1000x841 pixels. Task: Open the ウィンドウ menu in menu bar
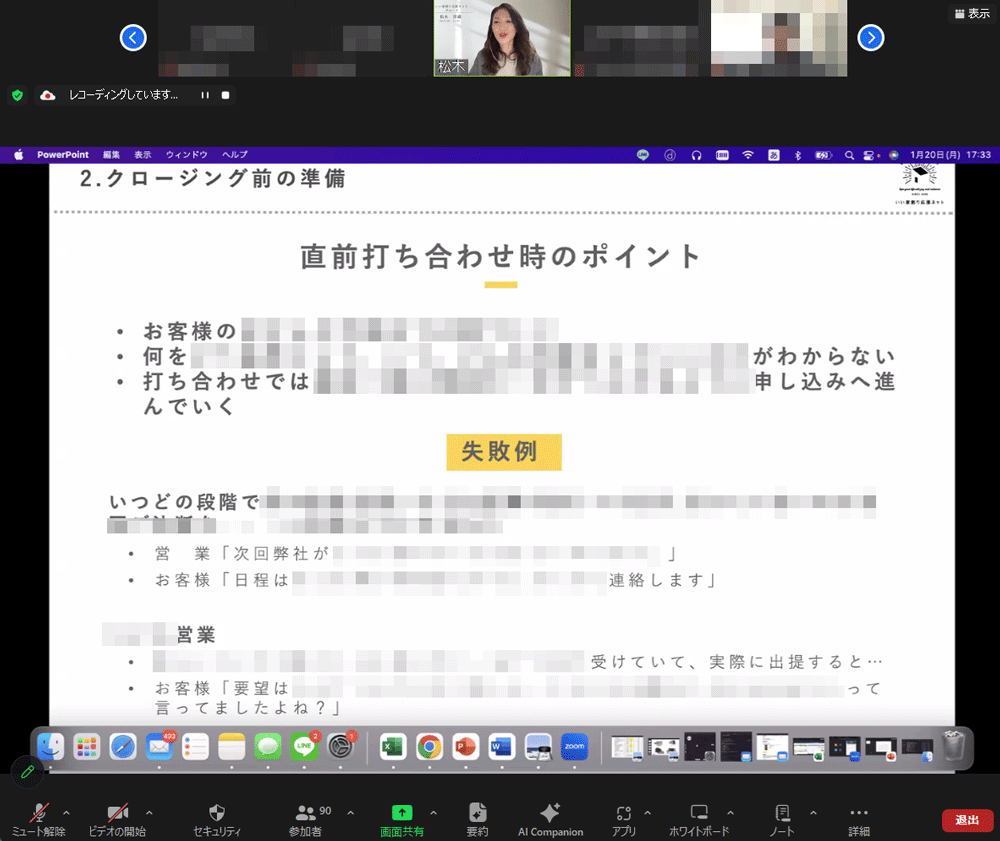[x=186, y=155]
